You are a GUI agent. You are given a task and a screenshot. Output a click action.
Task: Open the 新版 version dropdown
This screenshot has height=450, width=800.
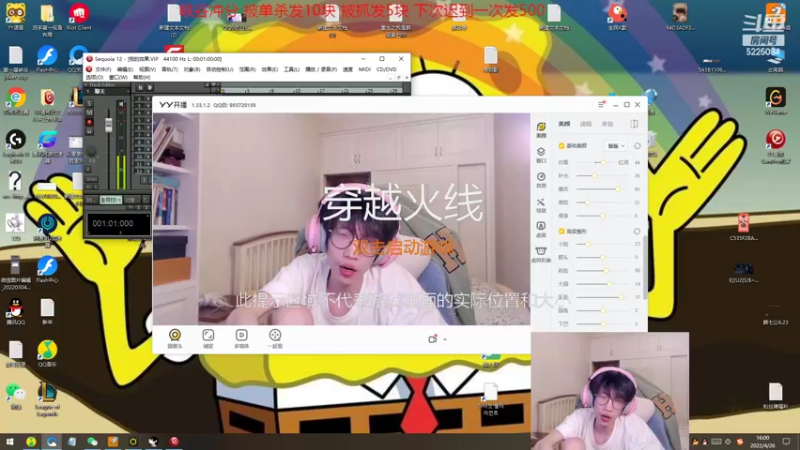pyautogui.click(x=616, y=146)
